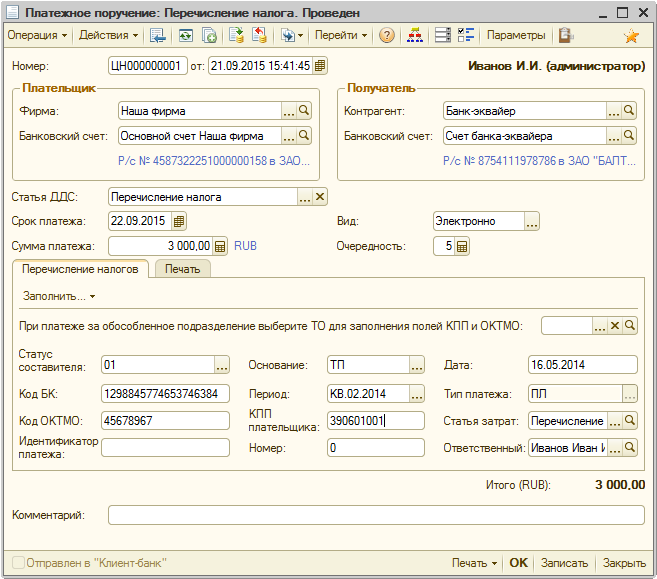Click ellipsis button for Контрагент field
The image size is (657, 579).
(614, 111)
